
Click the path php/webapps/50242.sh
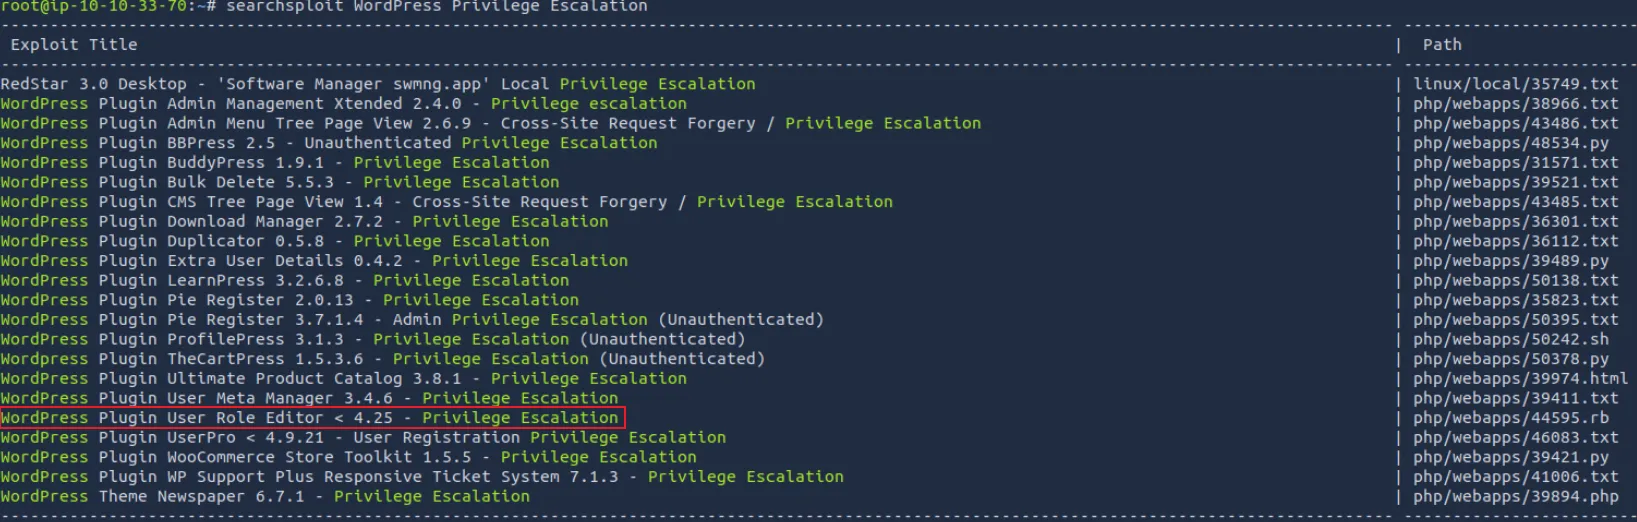coord(1510,339)
